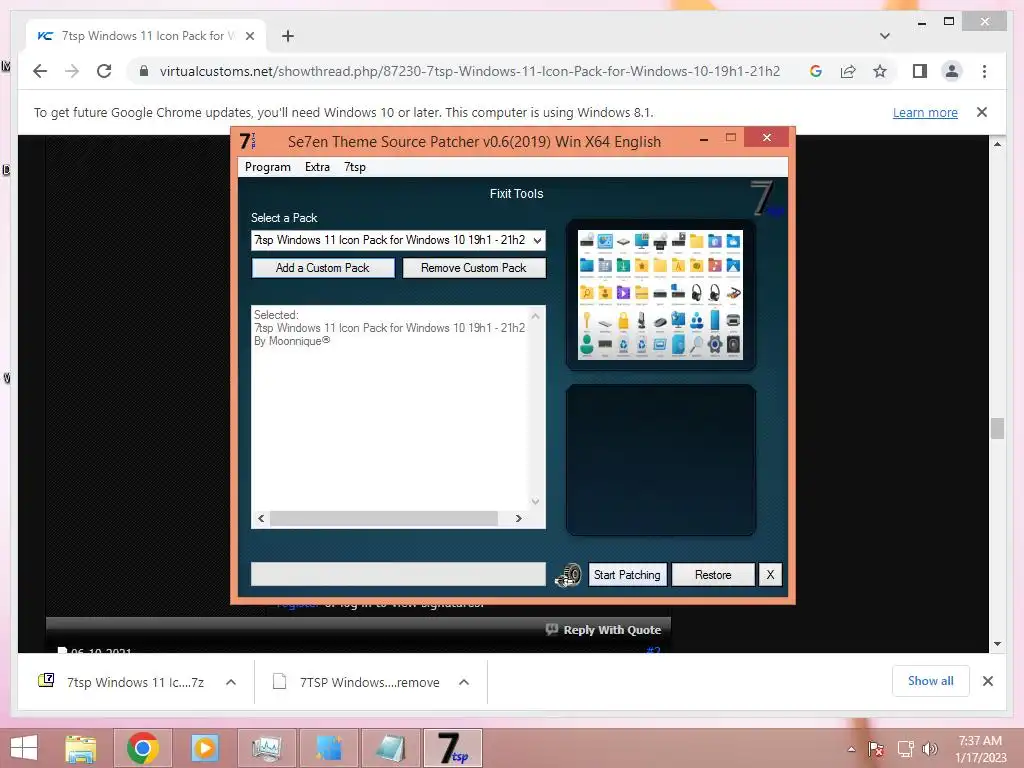
Task: Click the network tray icon
Action: pyautogui.click(x=905, y=749)
